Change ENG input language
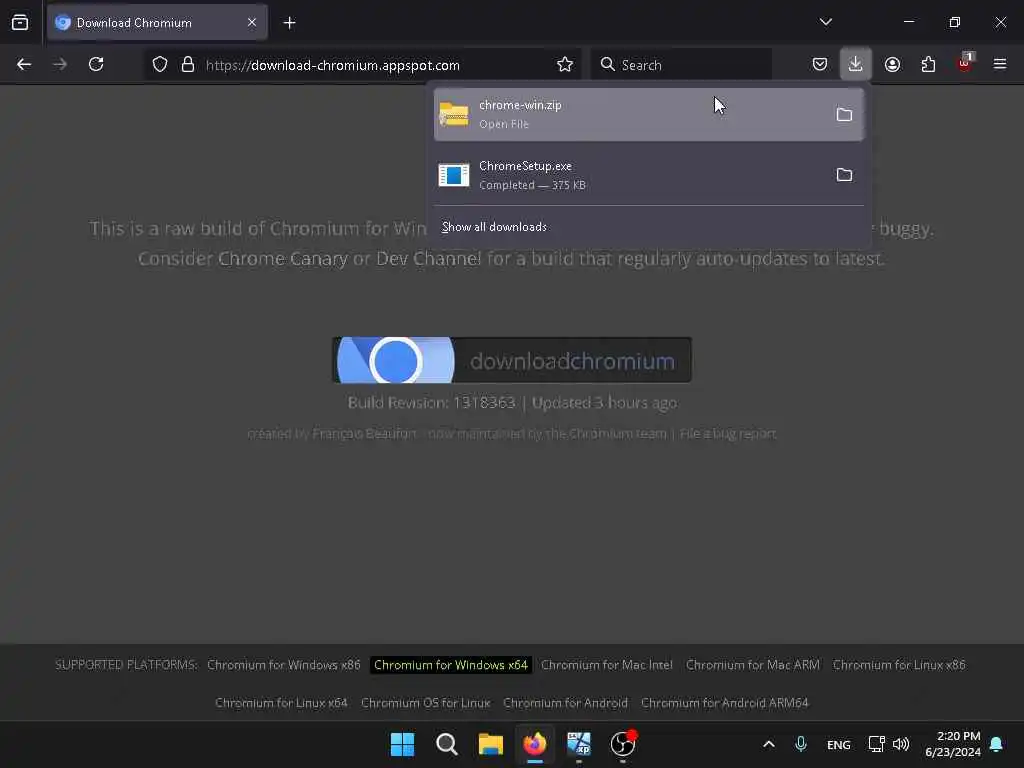 tap(839, 744)
